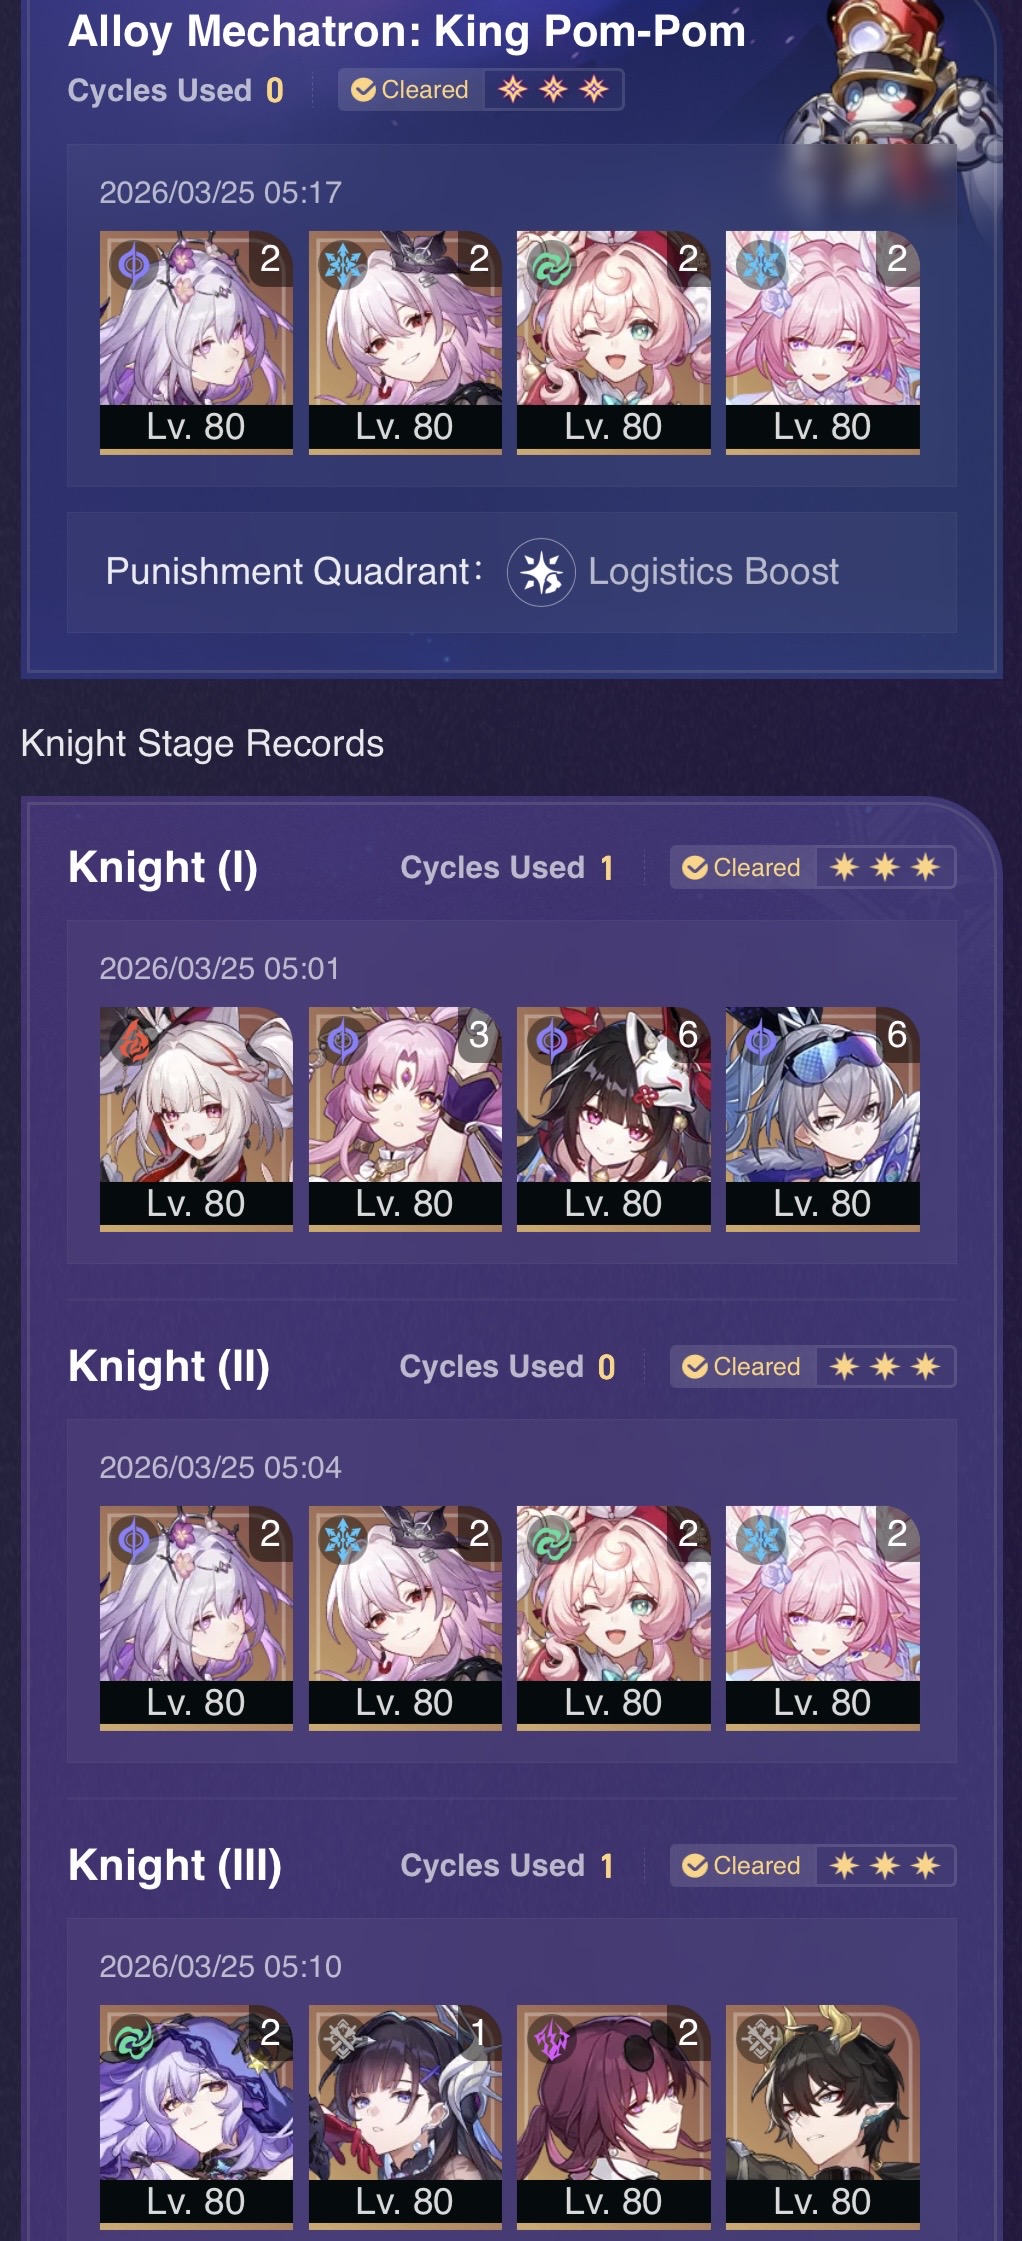Tap the boss stage Cleared badge
This screenshot has height=2241, width=1022.
click(411, 90)
